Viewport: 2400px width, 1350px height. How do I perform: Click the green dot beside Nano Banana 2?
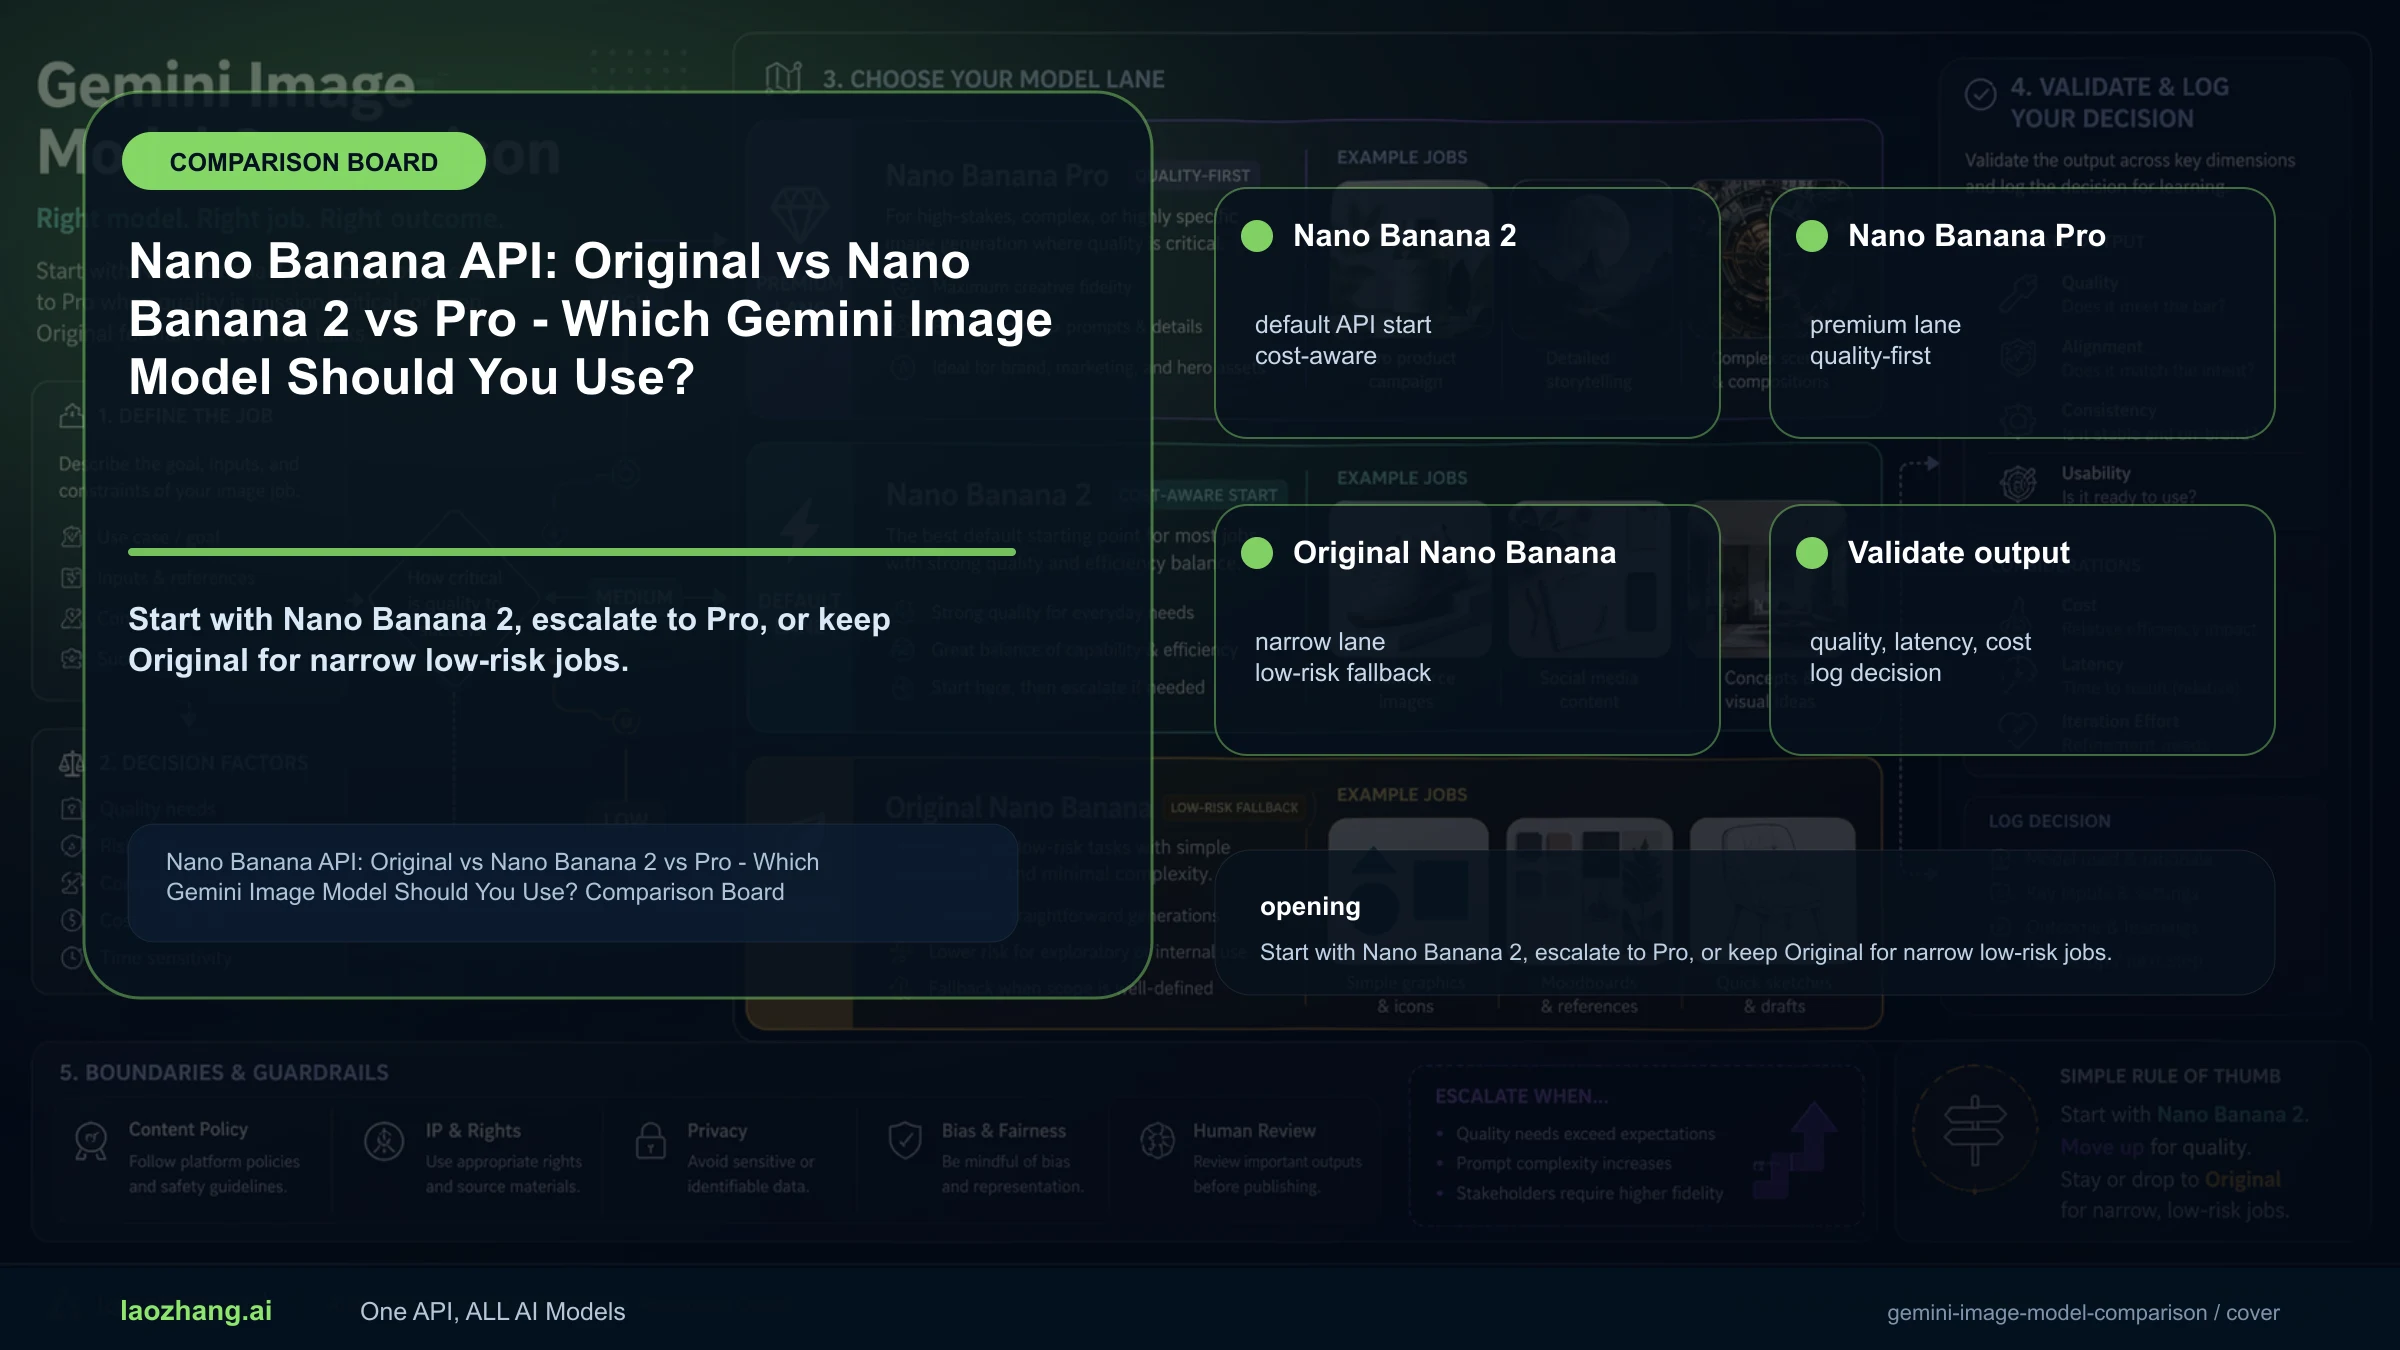pos(1257,236)
